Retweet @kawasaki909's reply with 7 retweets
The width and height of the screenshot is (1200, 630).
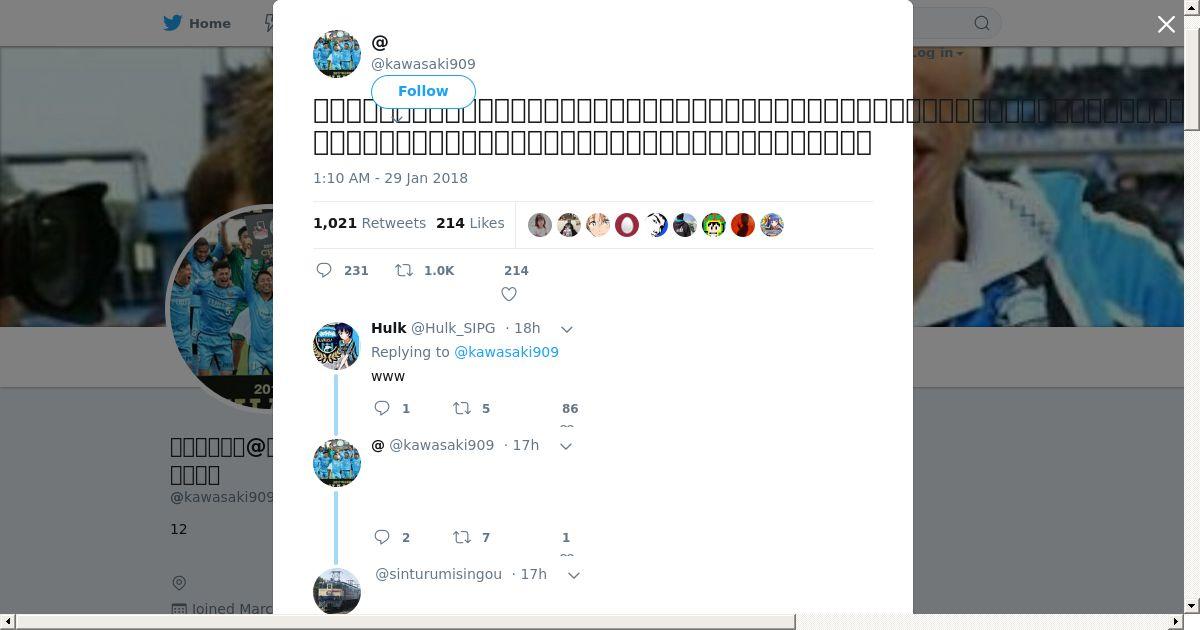[461, 537]
